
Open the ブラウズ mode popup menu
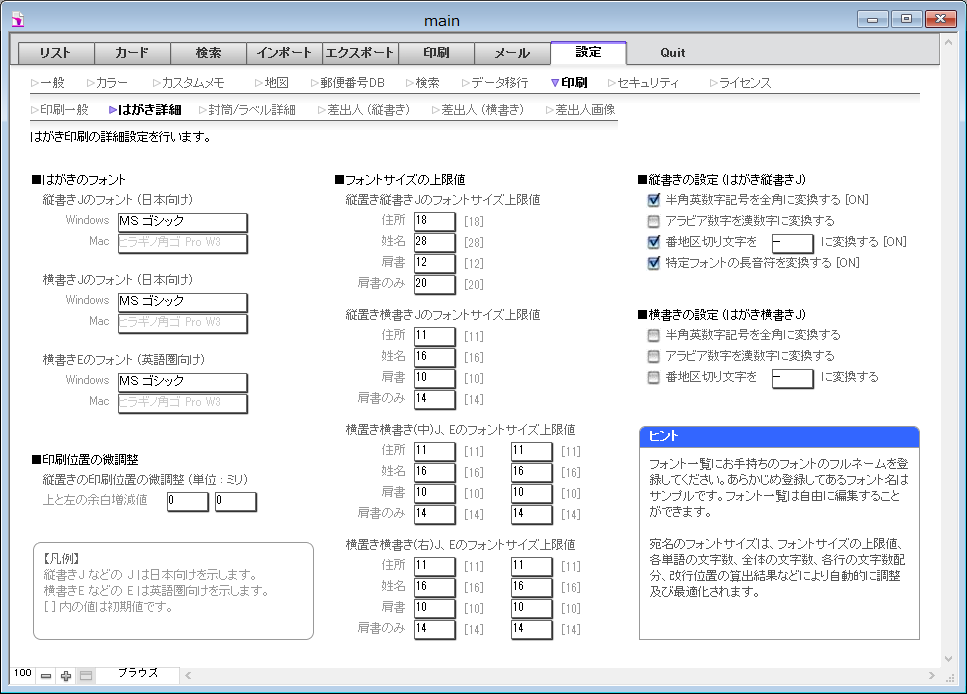138,675
